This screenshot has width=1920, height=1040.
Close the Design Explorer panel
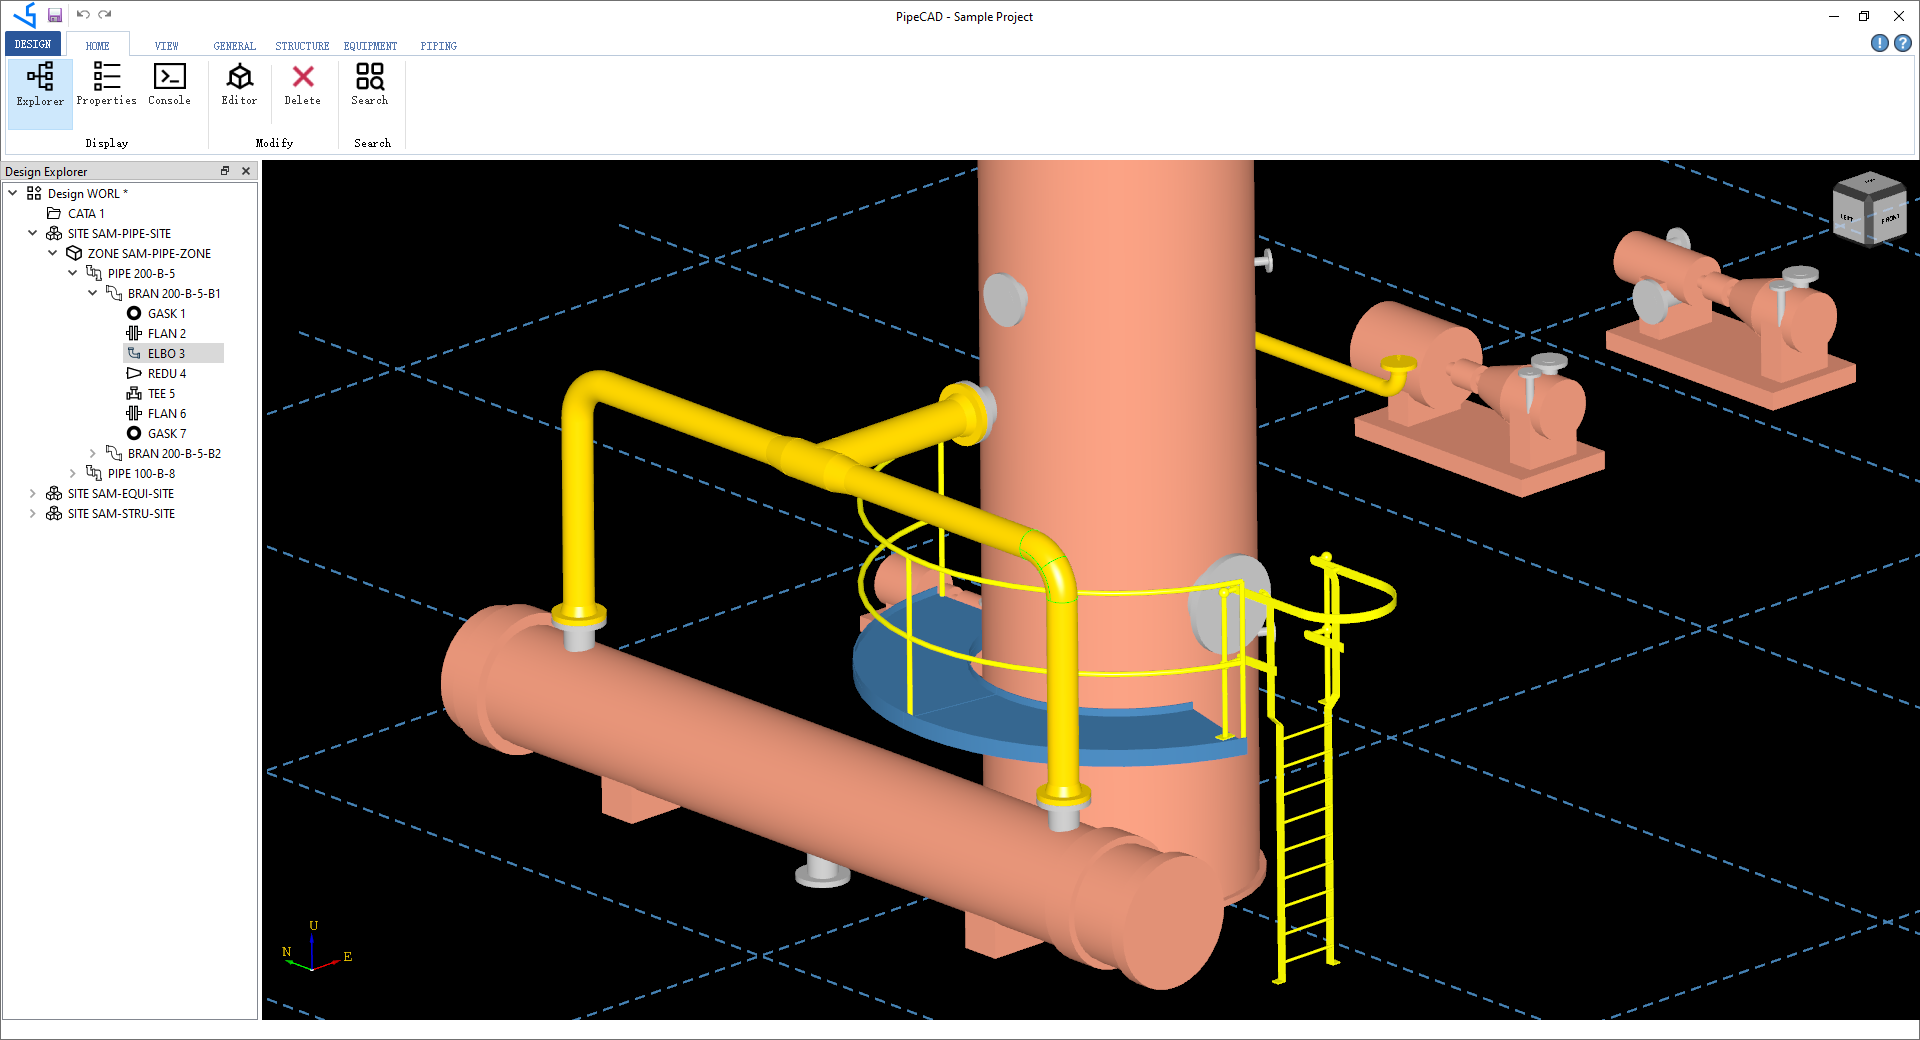[x=246, y=171]
